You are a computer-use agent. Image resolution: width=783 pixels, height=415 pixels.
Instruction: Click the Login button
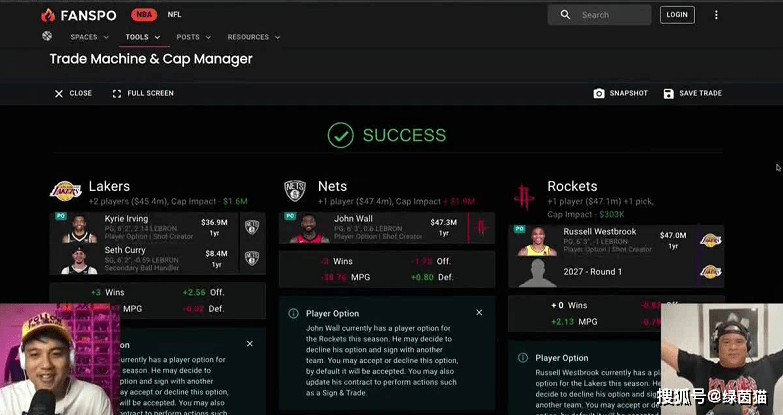pos(677,15)
